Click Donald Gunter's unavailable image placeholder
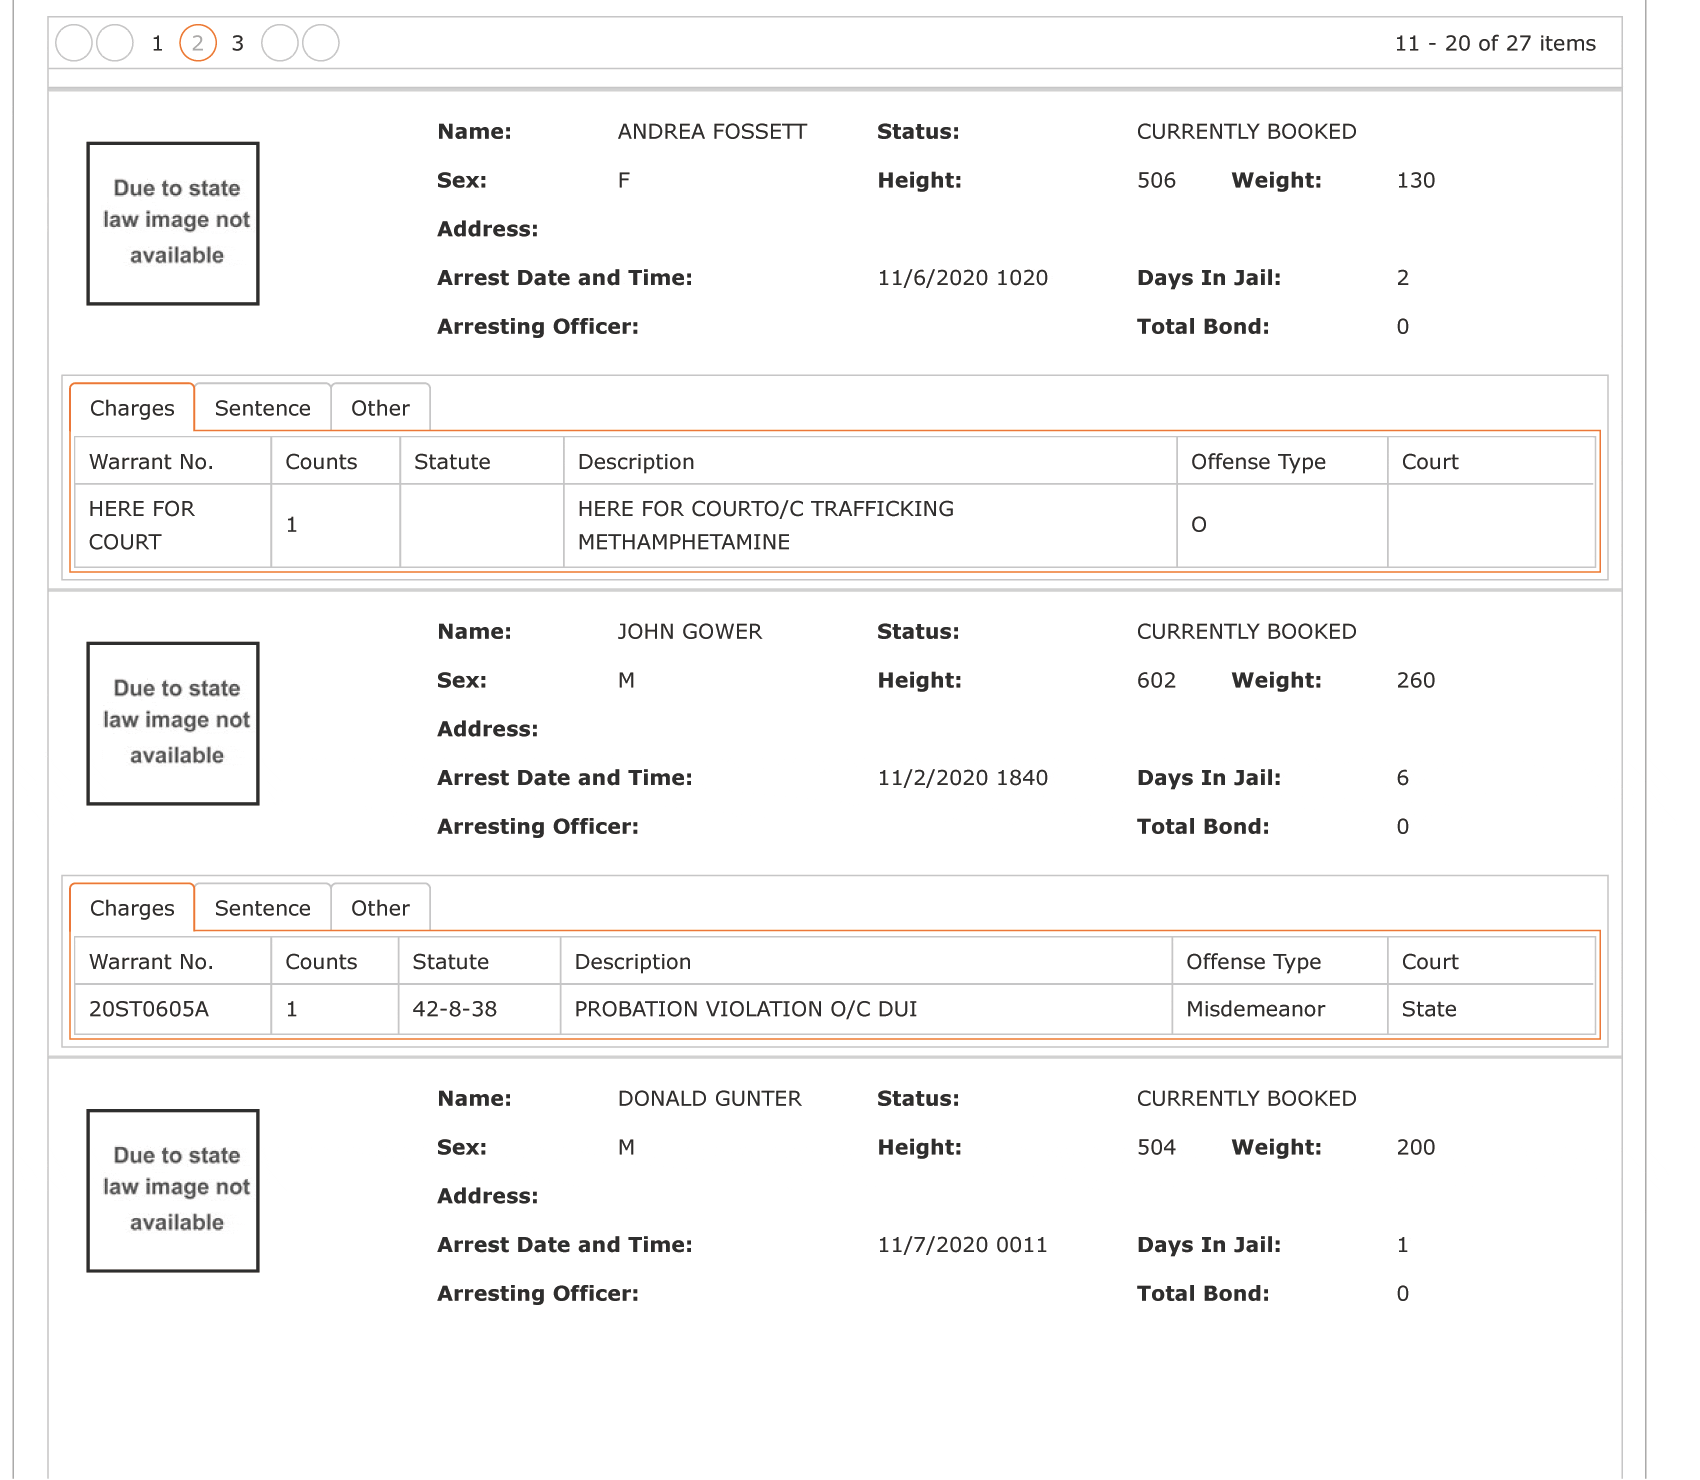This screenshot has width=1700, height=1480. (x=173, y=1190)
